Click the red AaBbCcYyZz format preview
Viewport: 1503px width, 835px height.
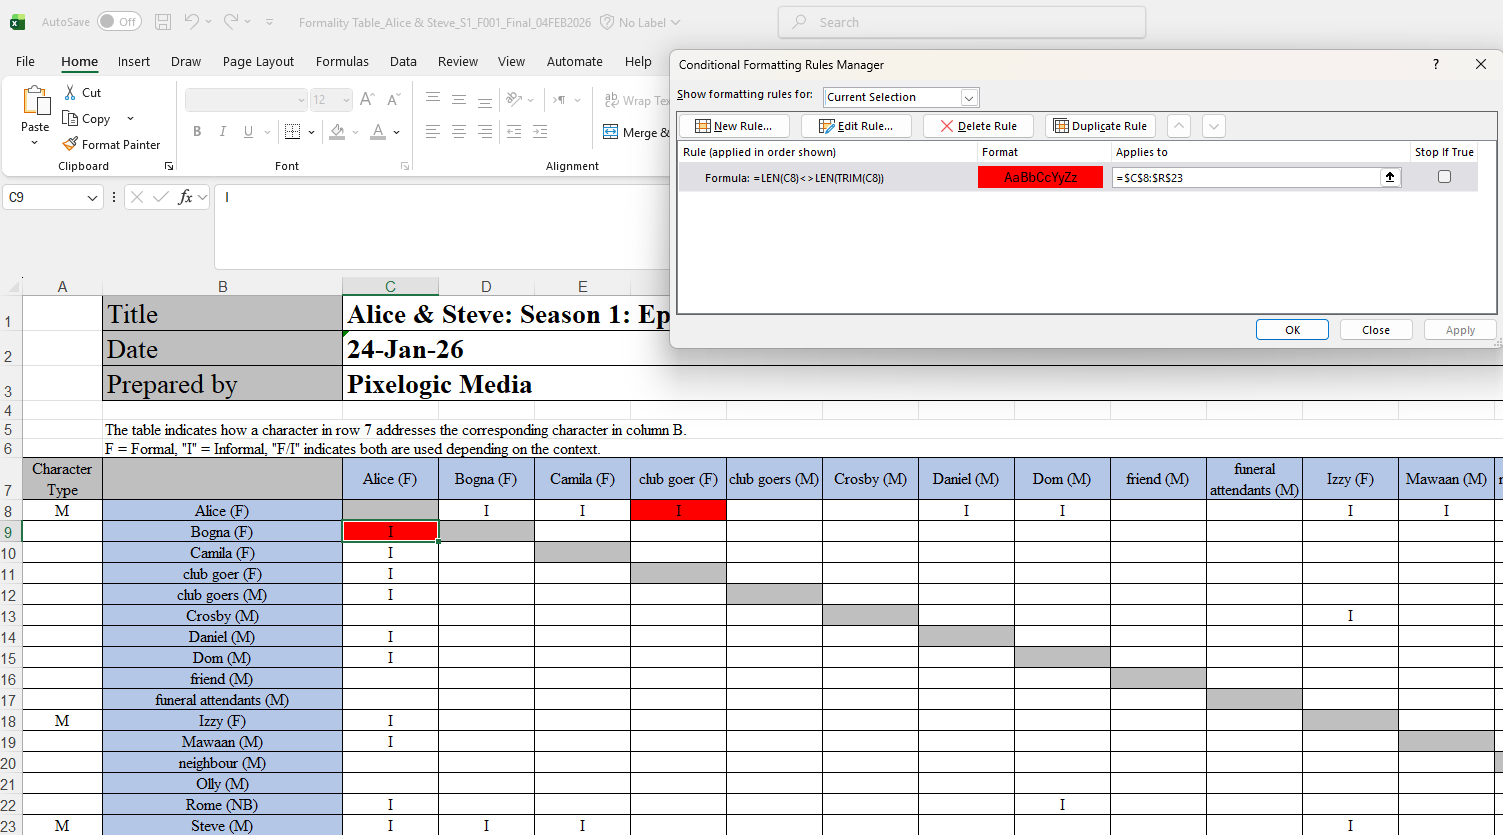coord(1040,177)
